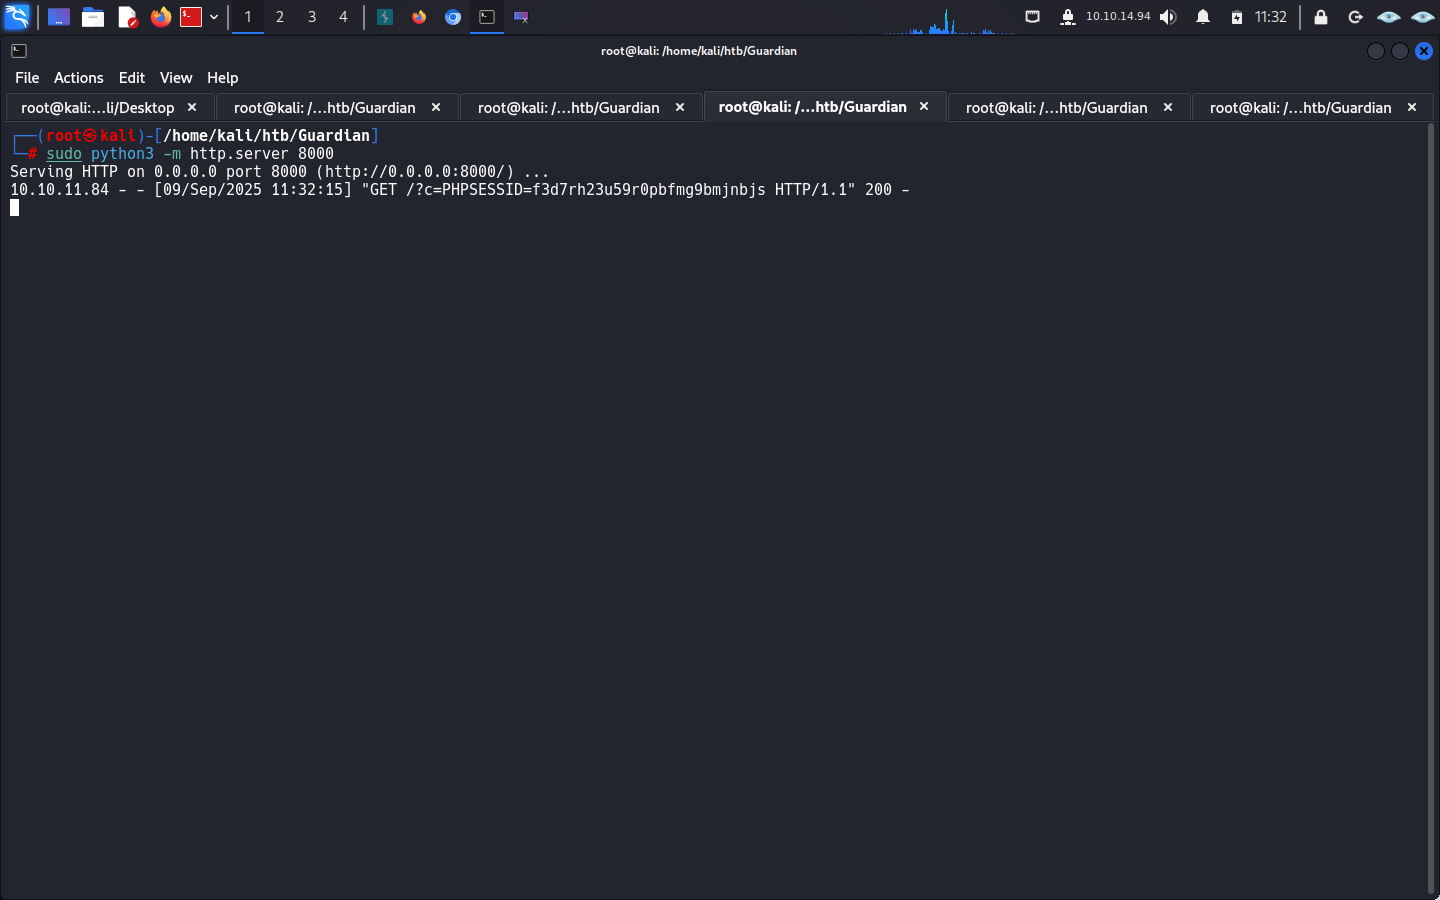This screenshot has height=900, width=1440.
Task: Click the PHPSESSID GET request log line
Action: pos(460,190)
